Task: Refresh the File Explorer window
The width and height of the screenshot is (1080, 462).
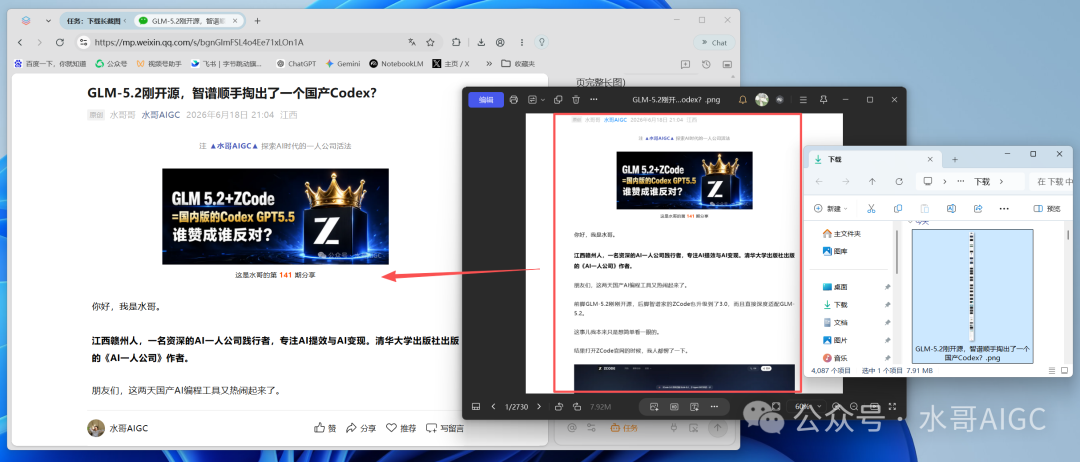Action: tap(899, 182)
